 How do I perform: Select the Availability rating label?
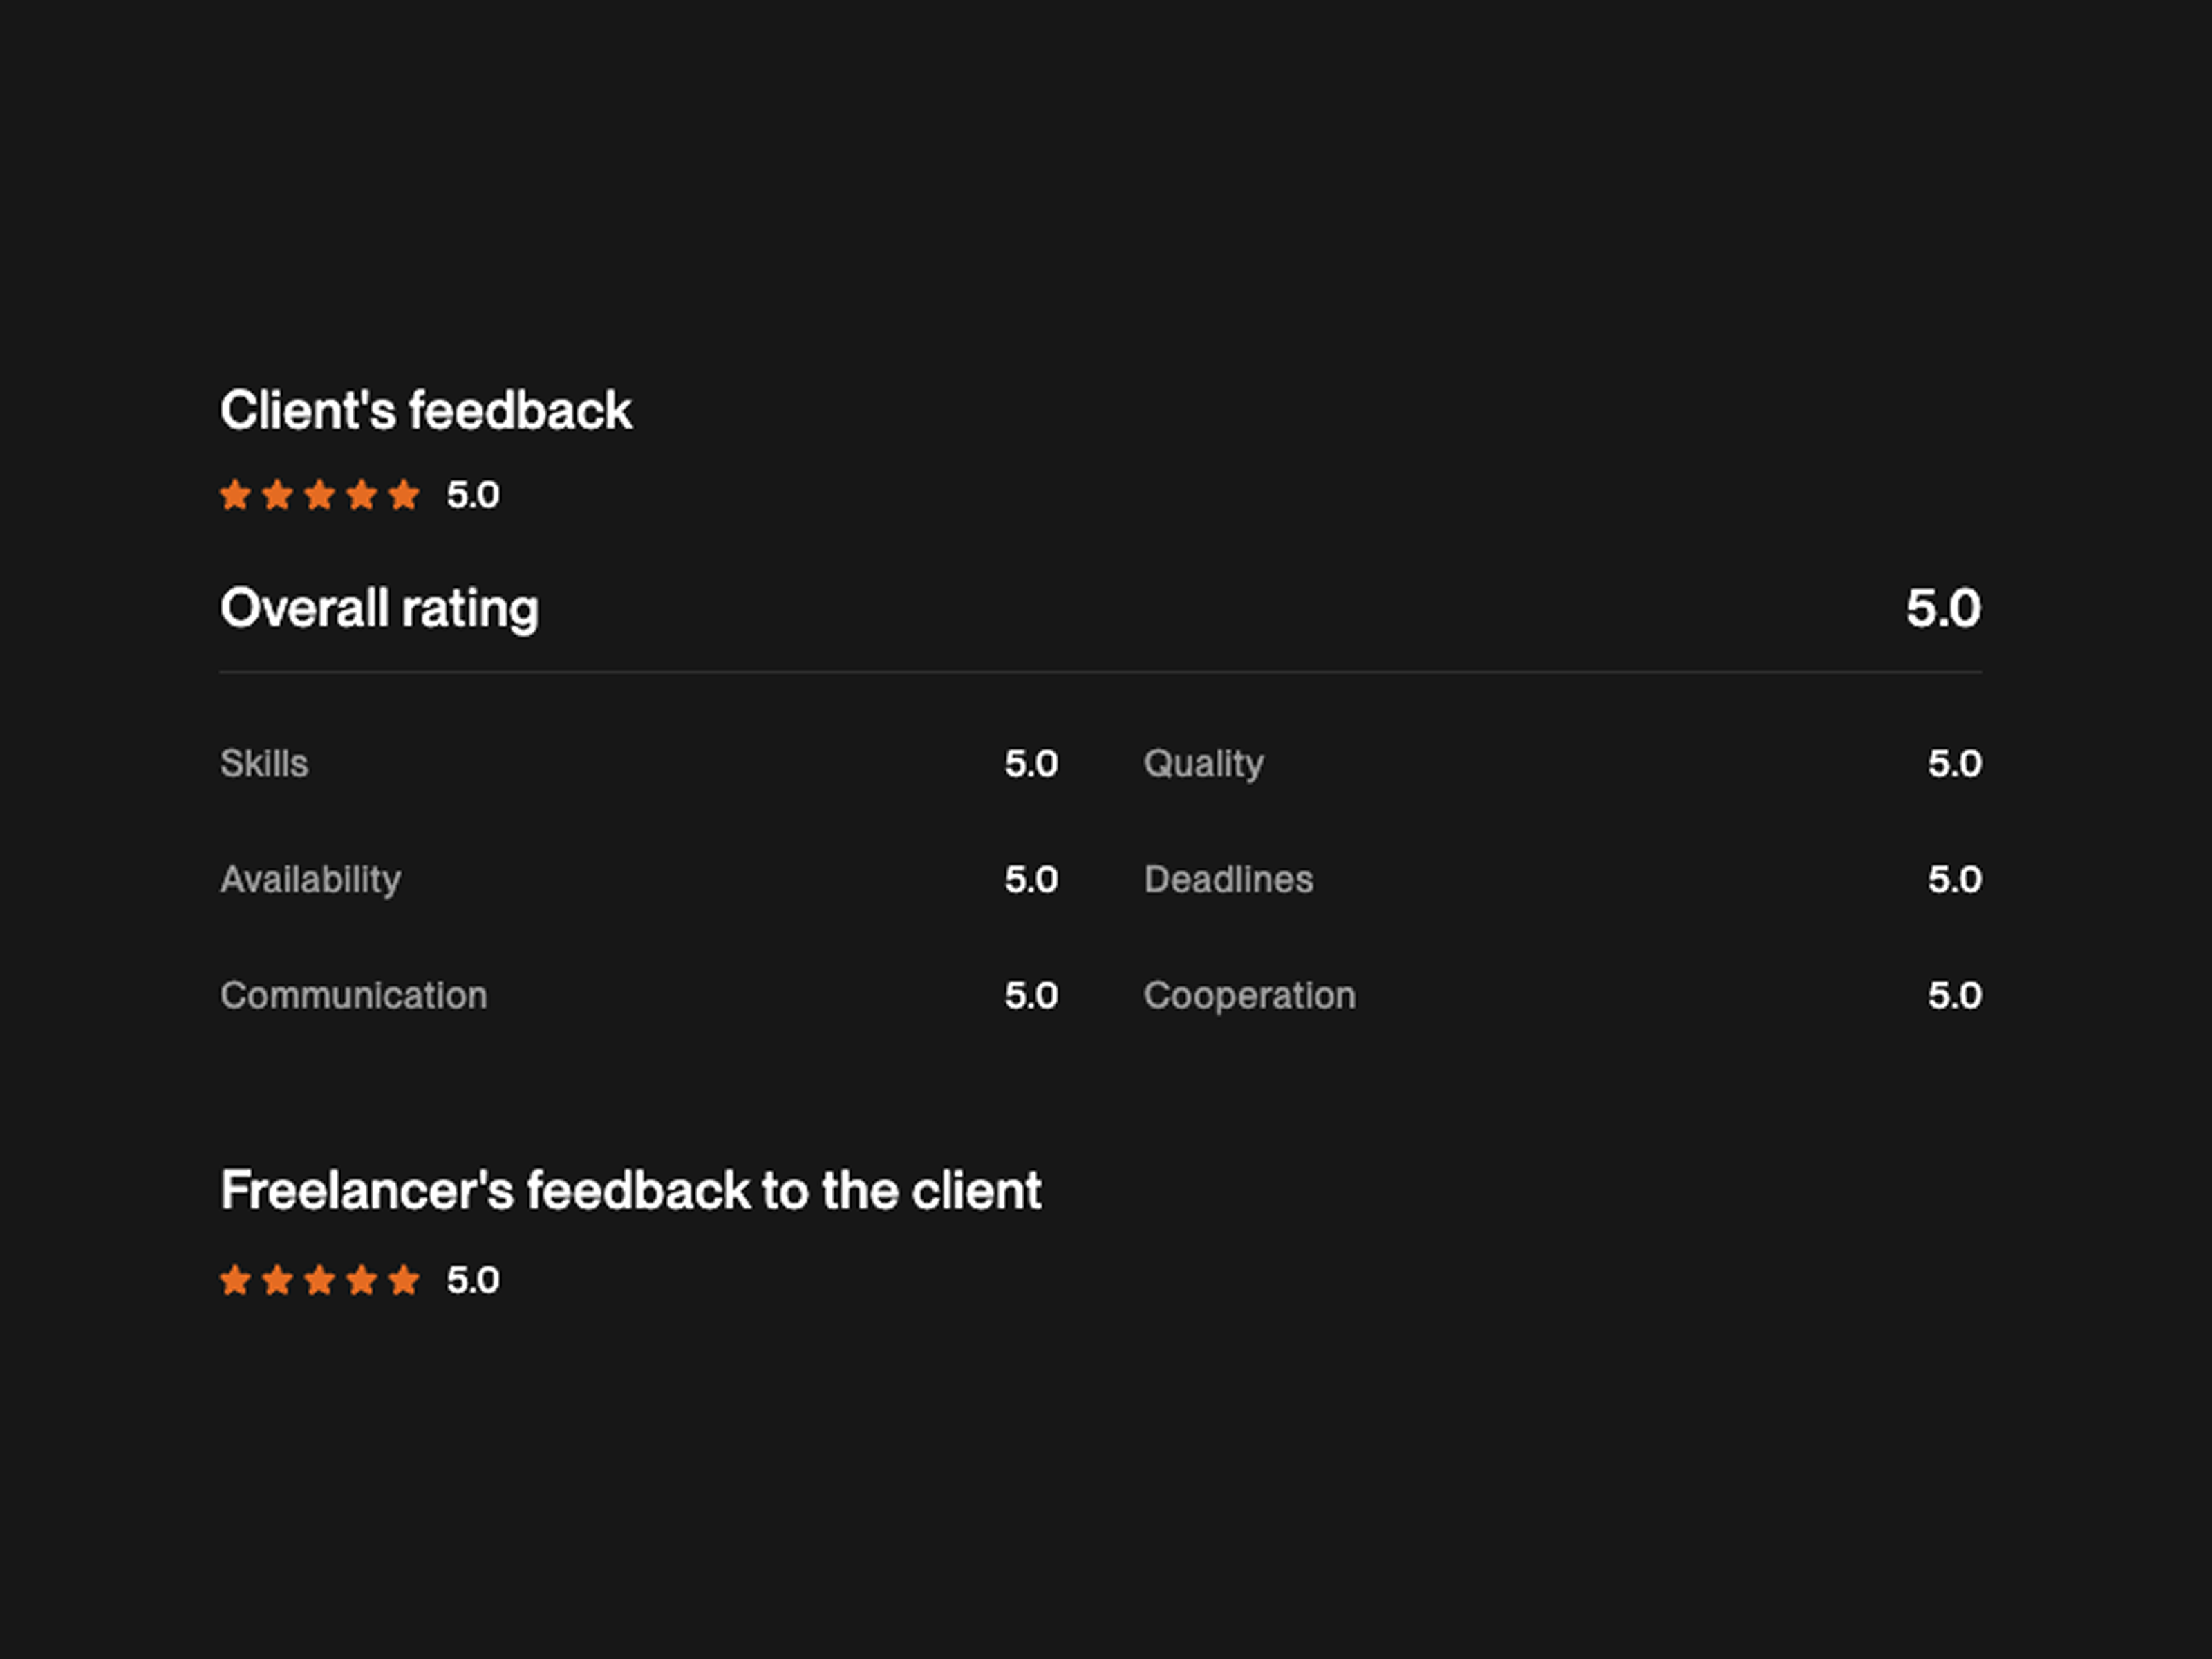310,880
